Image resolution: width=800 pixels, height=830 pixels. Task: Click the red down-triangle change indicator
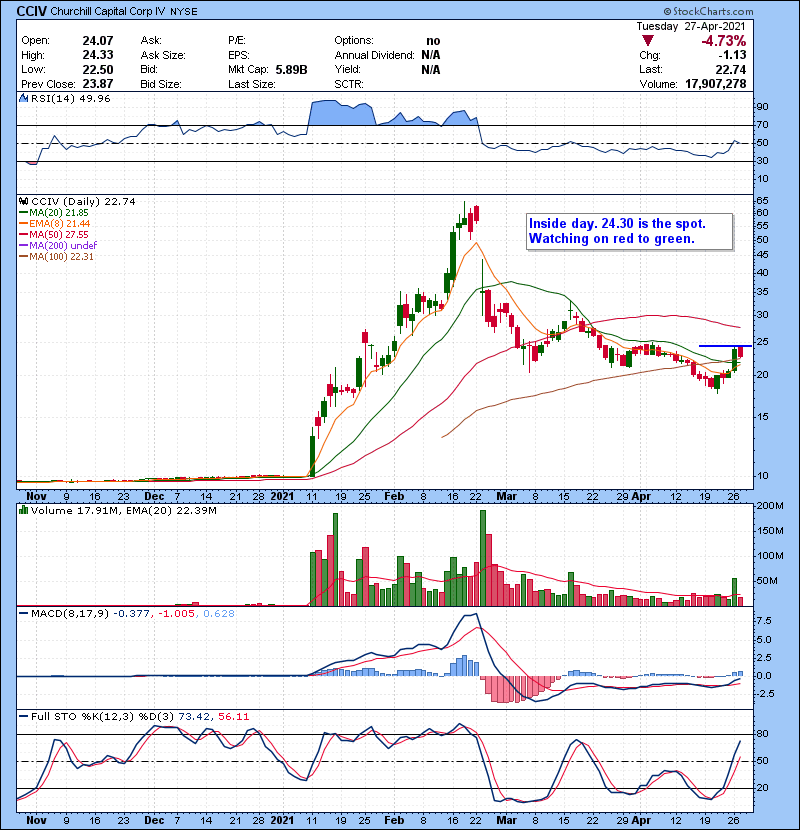click(x=648, y=41)
